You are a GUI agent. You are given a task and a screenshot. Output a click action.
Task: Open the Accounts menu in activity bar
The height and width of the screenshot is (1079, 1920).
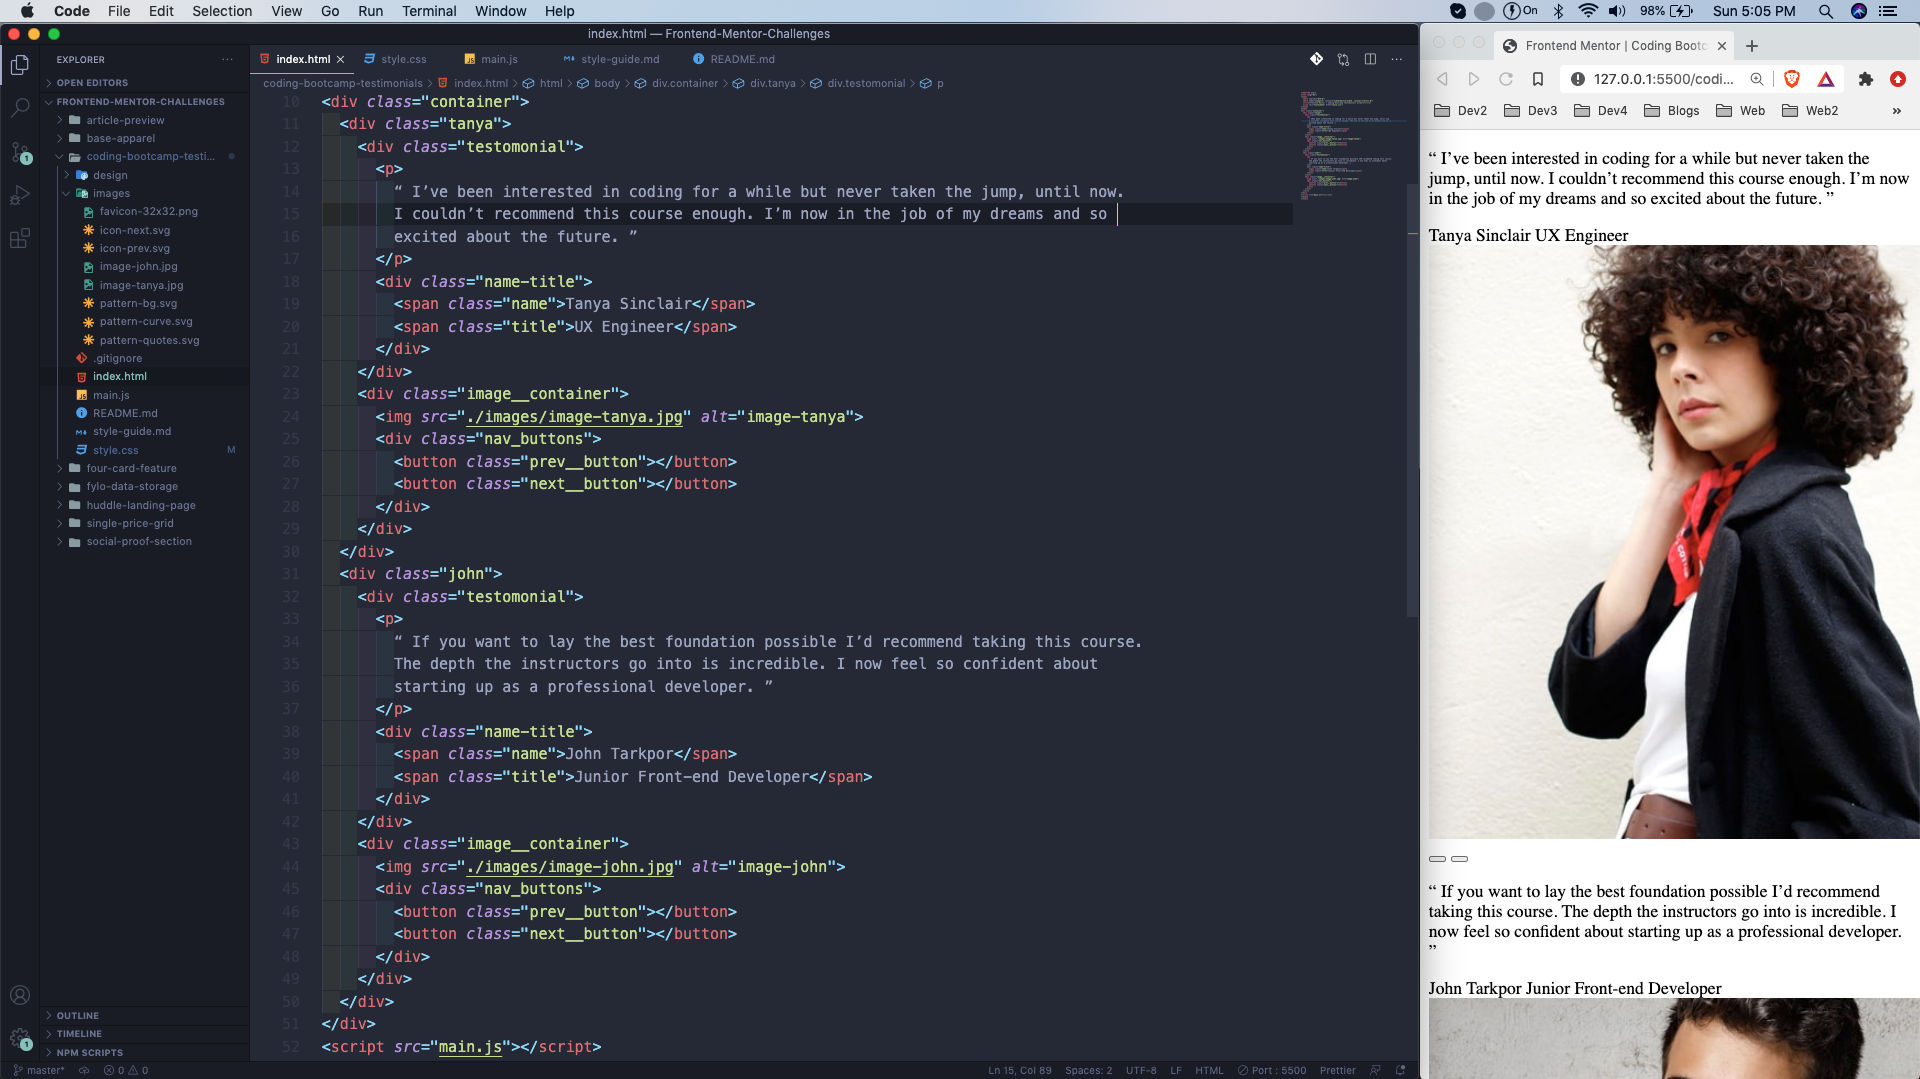20,995
